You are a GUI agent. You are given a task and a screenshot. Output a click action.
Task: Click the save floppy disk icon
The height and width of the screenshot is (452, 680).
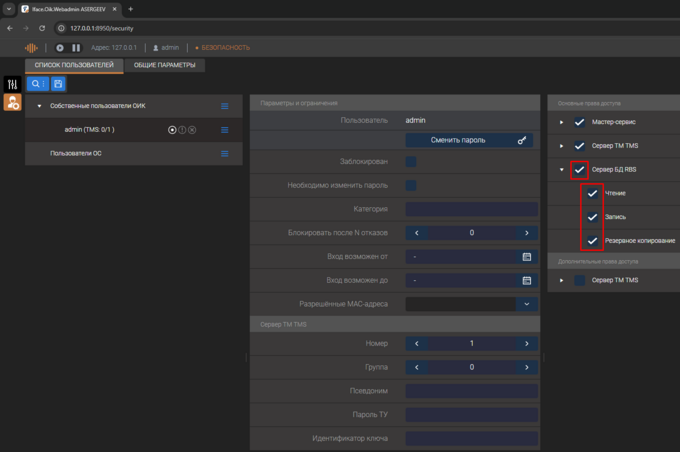58,84
